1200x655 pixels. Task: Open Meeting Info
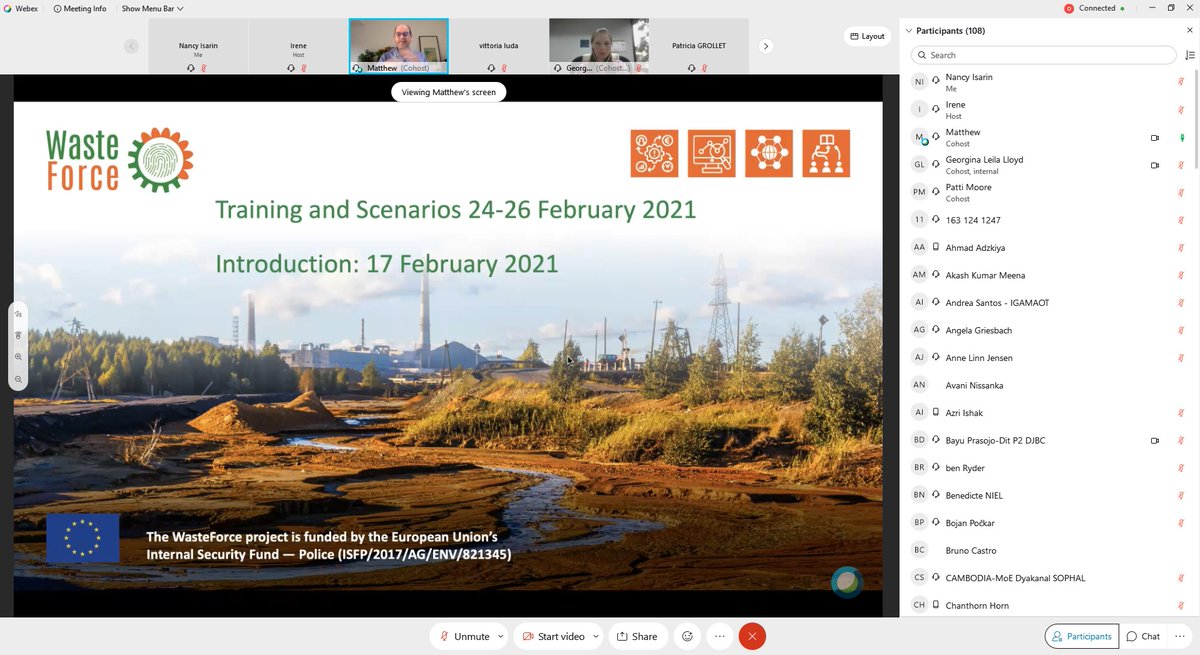(79, 8)
